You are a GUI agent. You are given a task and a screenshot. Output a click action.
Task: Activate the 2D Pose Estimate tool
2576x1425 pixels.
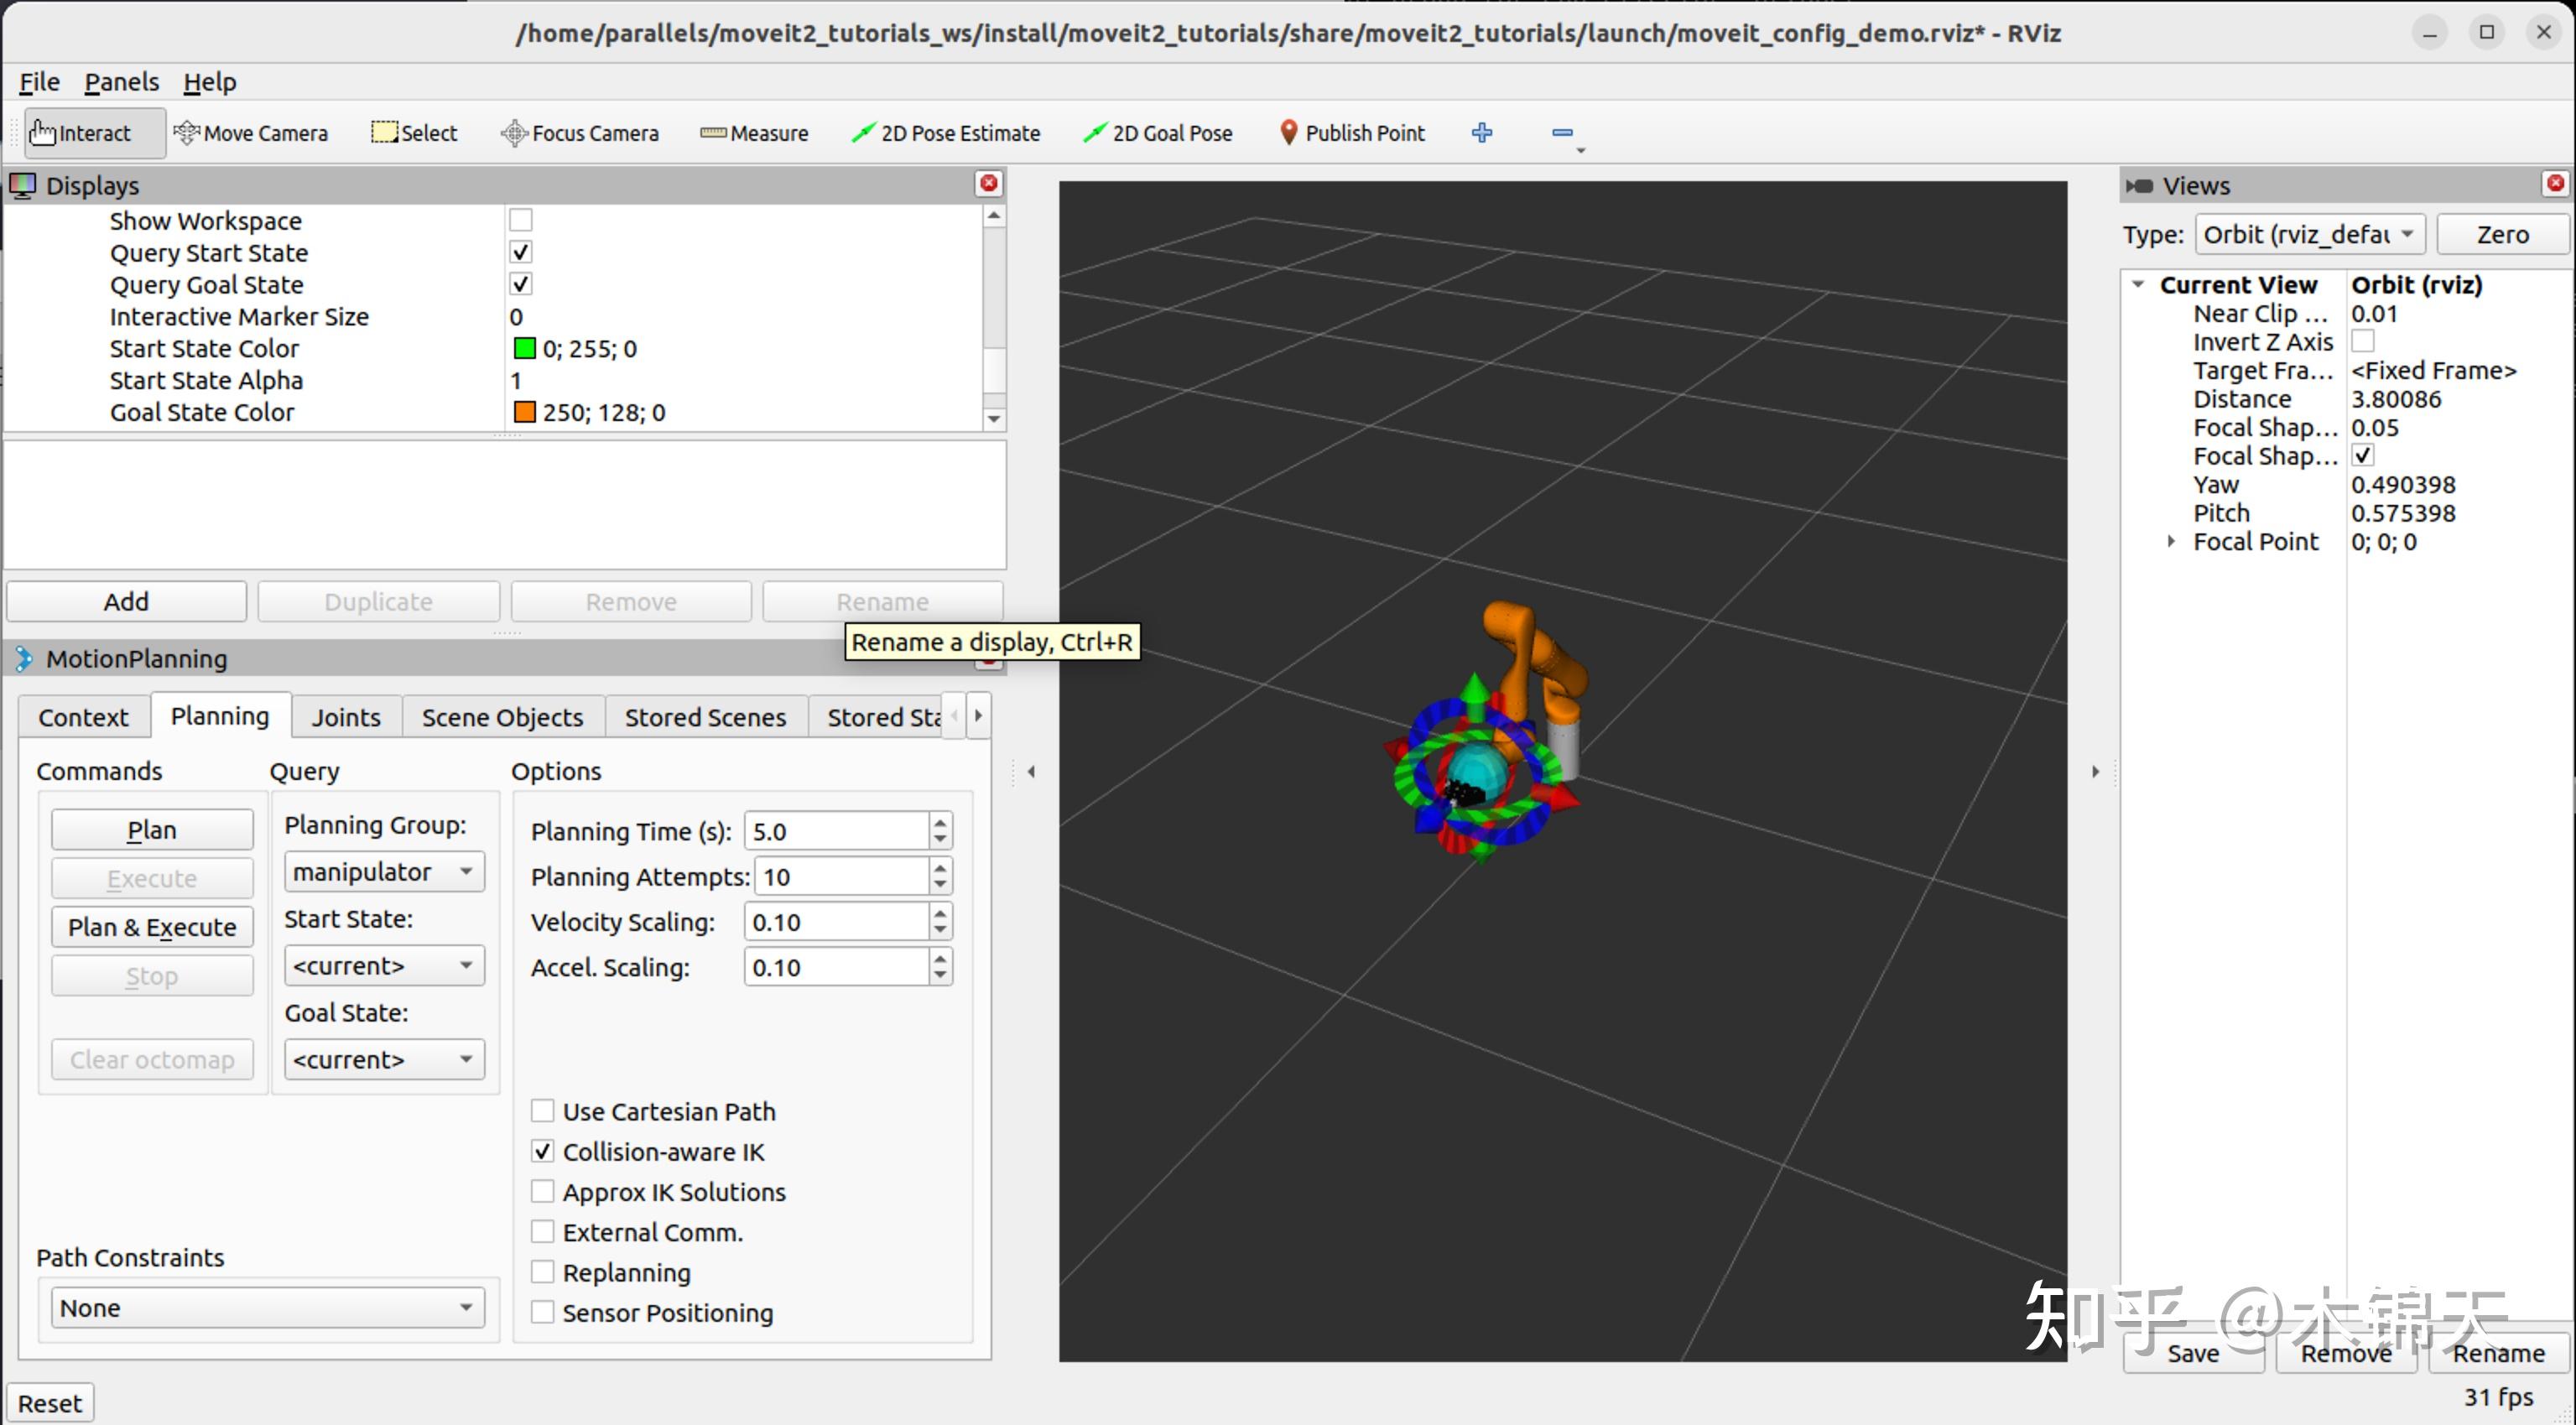[945, 132]
